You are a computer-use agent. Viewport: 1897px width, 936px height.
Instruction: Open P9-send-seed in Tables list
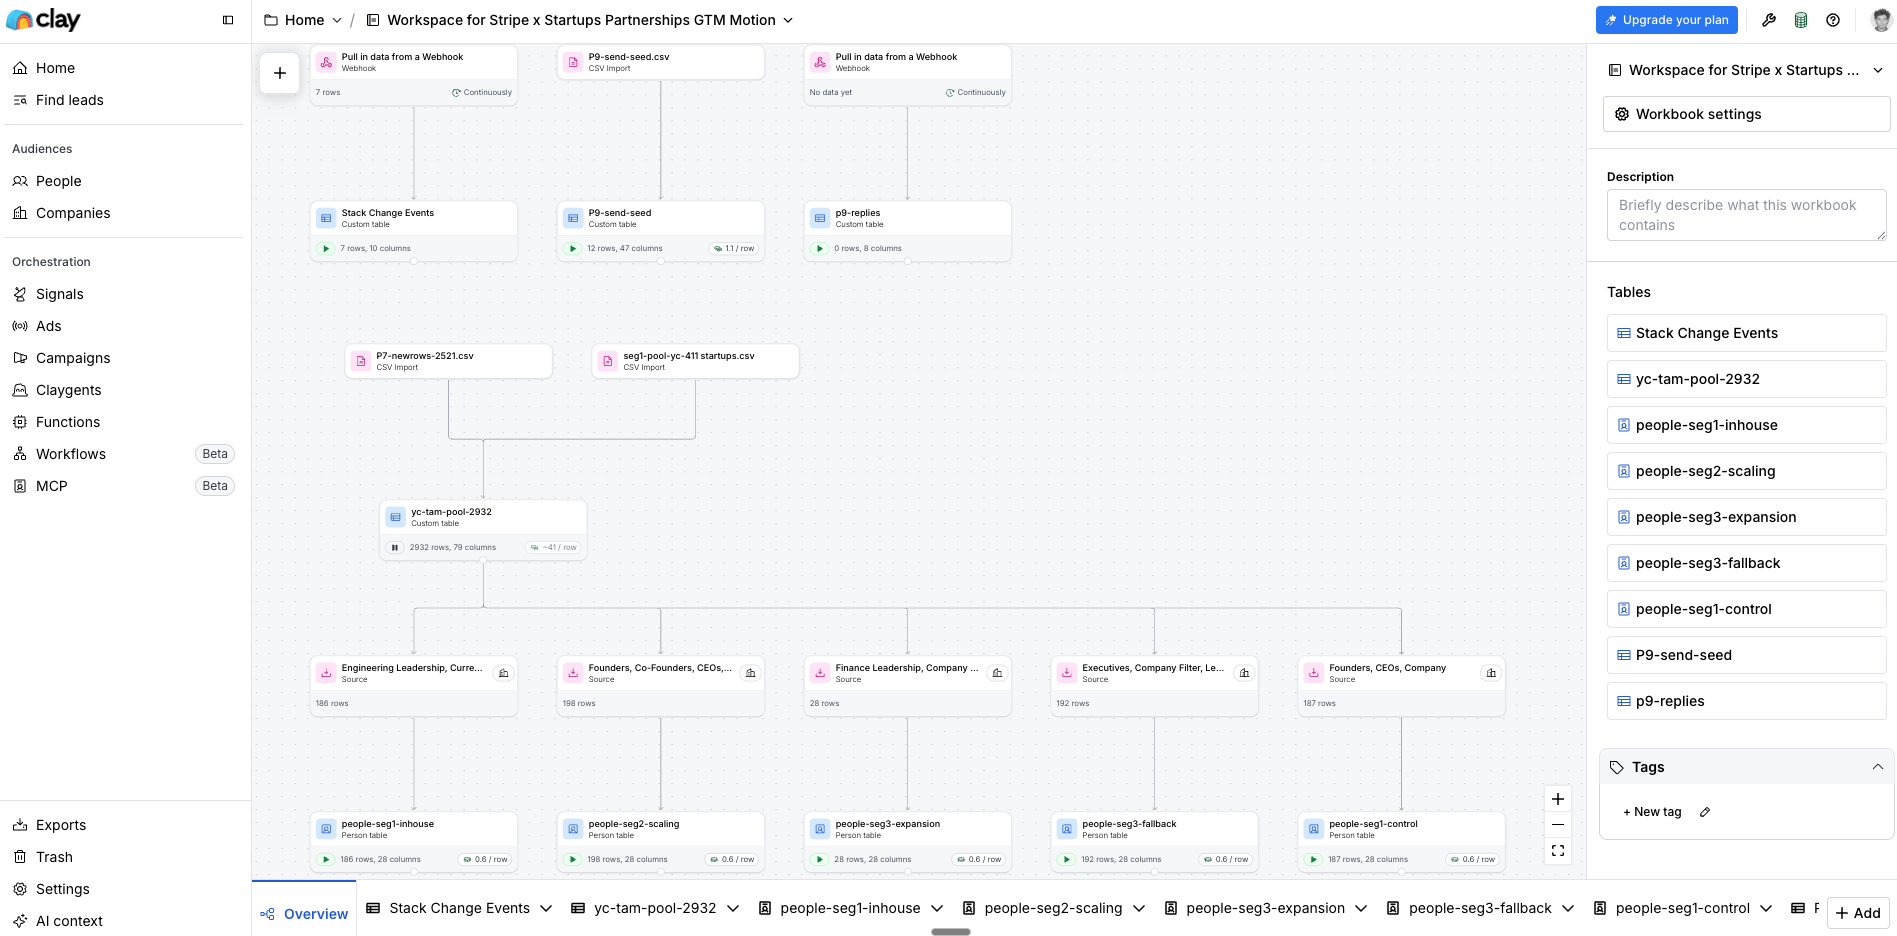[1746, 655]
